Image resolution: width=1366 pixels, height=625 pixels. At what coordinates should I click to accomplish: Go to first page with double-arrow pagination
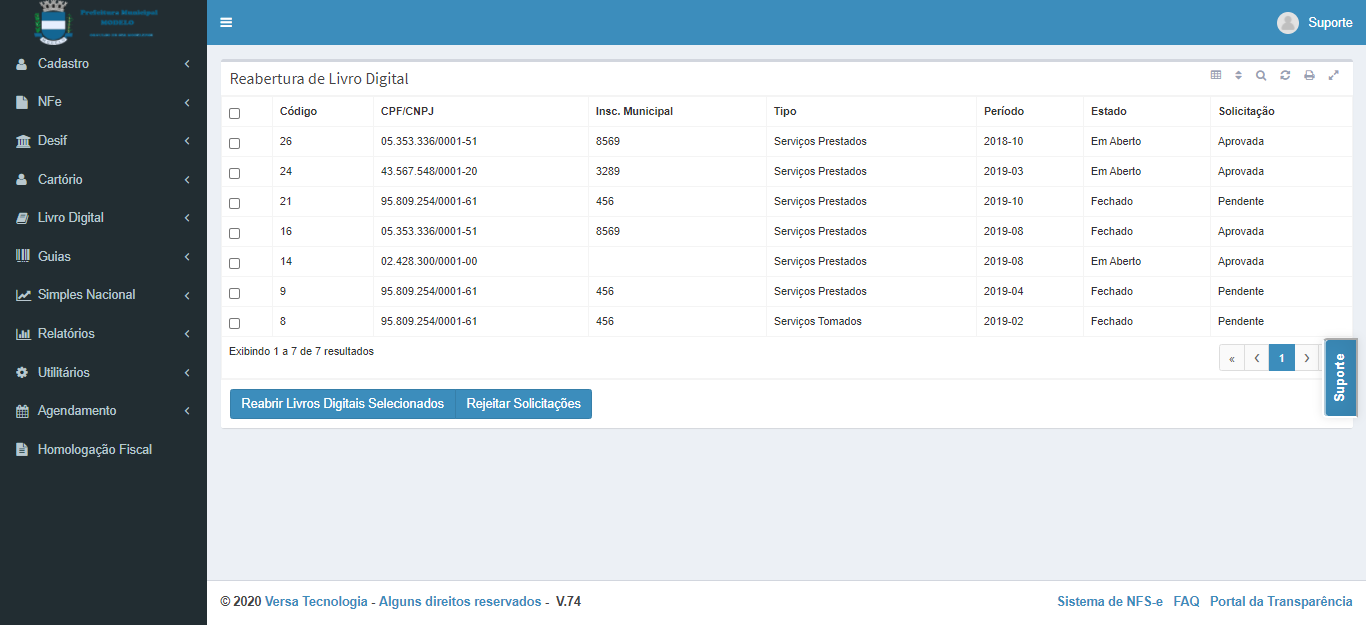point(1231,358)
